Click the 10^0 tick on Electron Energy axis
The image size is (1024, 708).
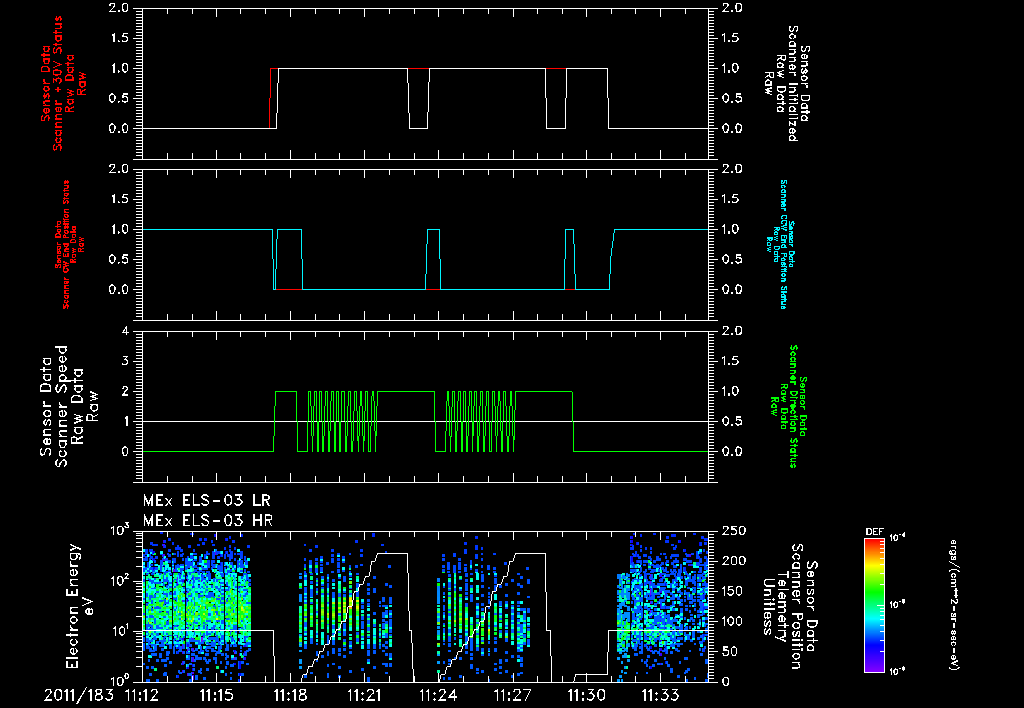coord(120,680)
